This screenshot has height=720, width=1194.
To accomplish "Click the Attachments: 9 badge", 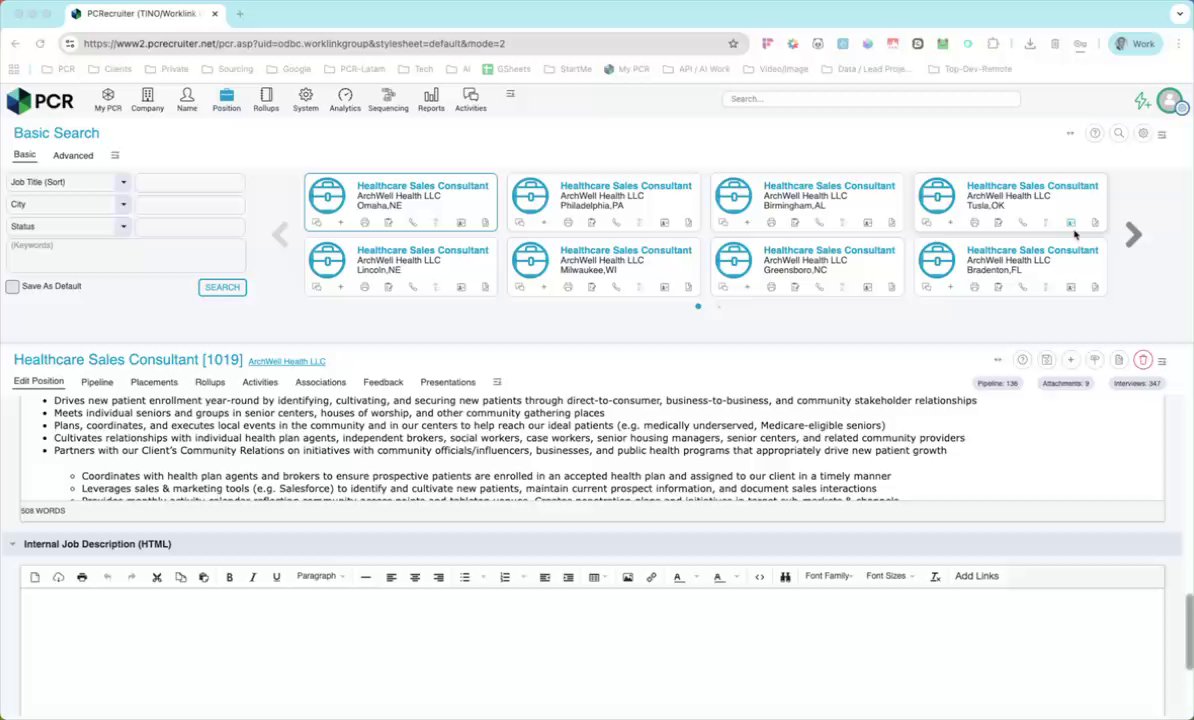I will point(1065,384).
